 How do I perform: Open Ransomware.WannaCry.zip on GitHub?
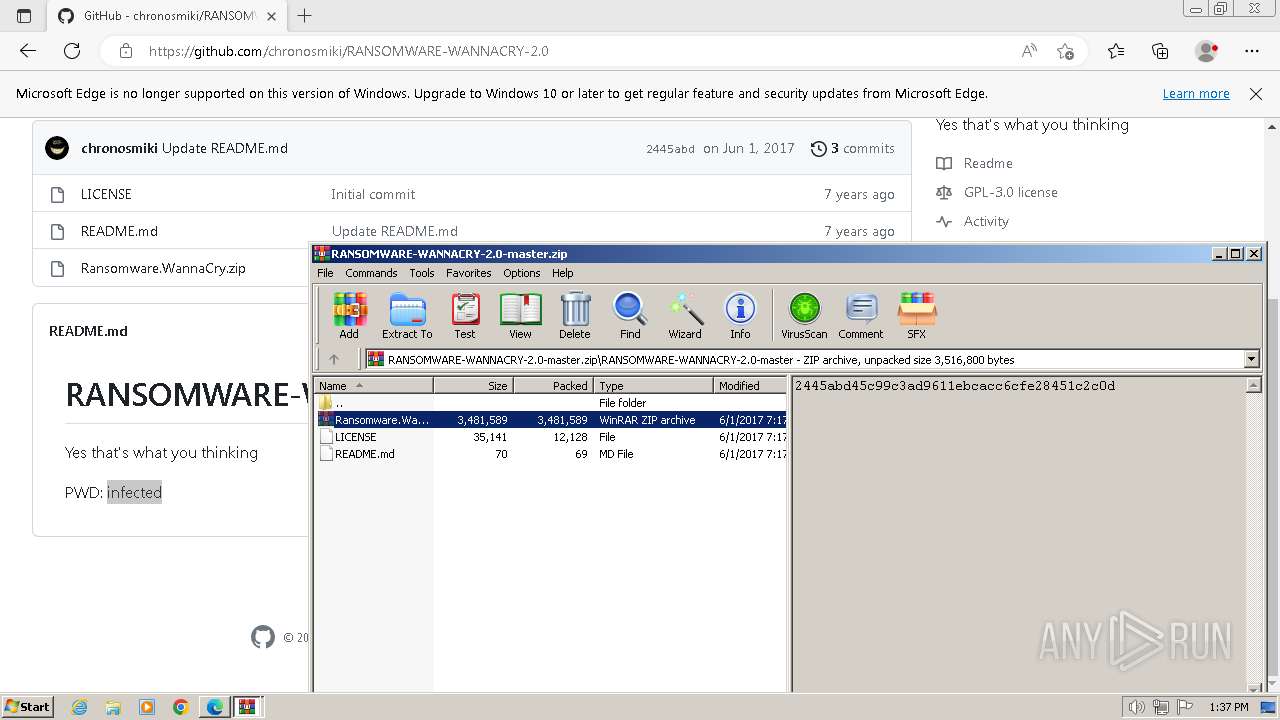tap(163, 268)
